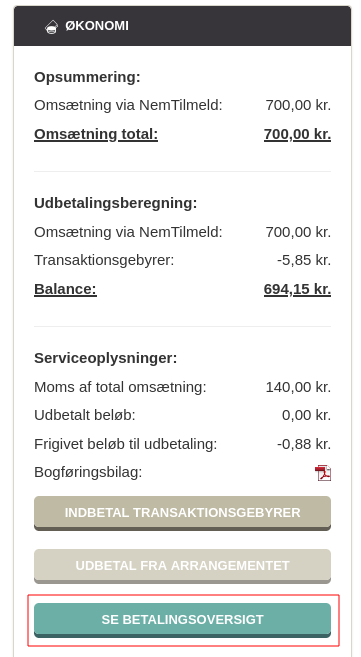This screenshot has width=361, height=657.
Task: Click the underlined 700,00 kr. total amount
Action: [297, 135]
